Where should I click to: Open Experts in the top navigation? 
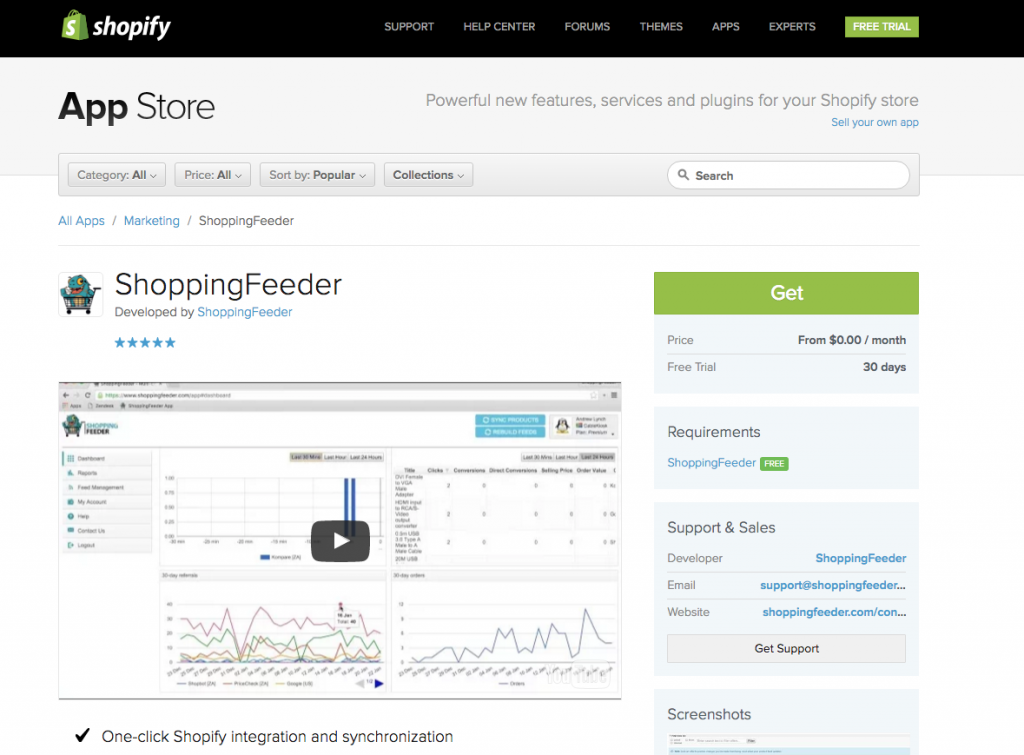point(792,27)
